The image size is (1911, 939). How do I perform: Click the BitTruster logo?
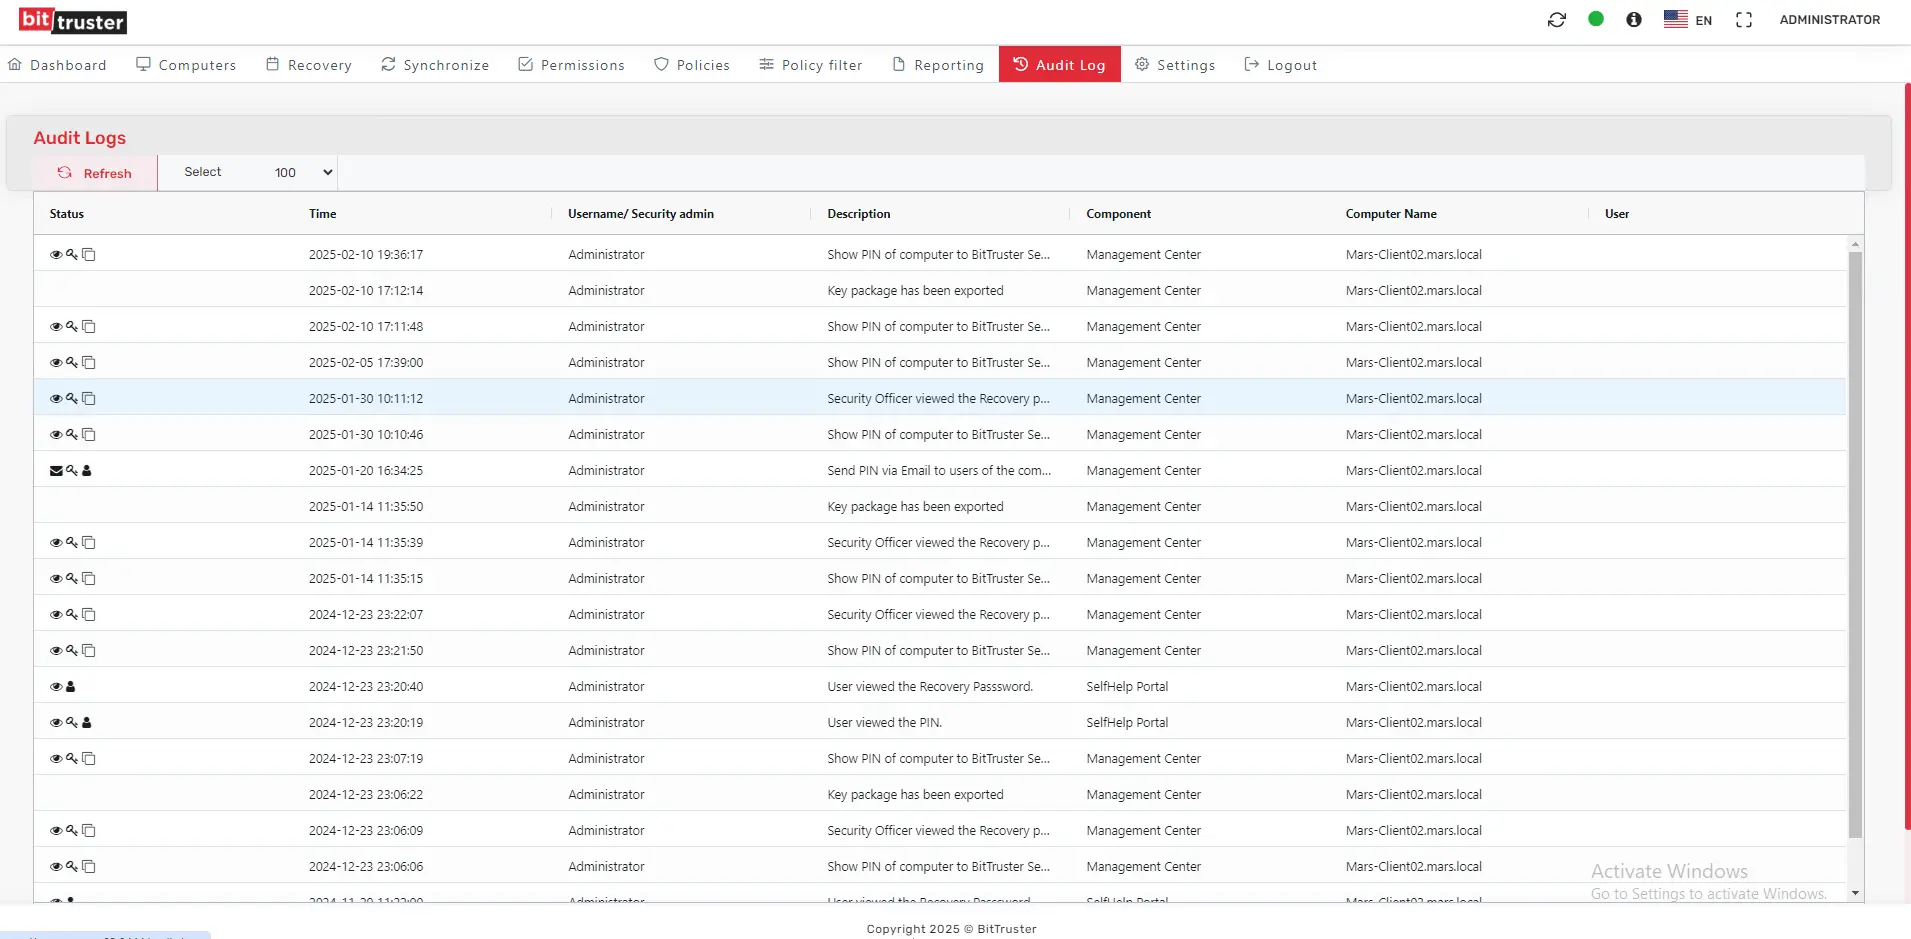point(72,20)
